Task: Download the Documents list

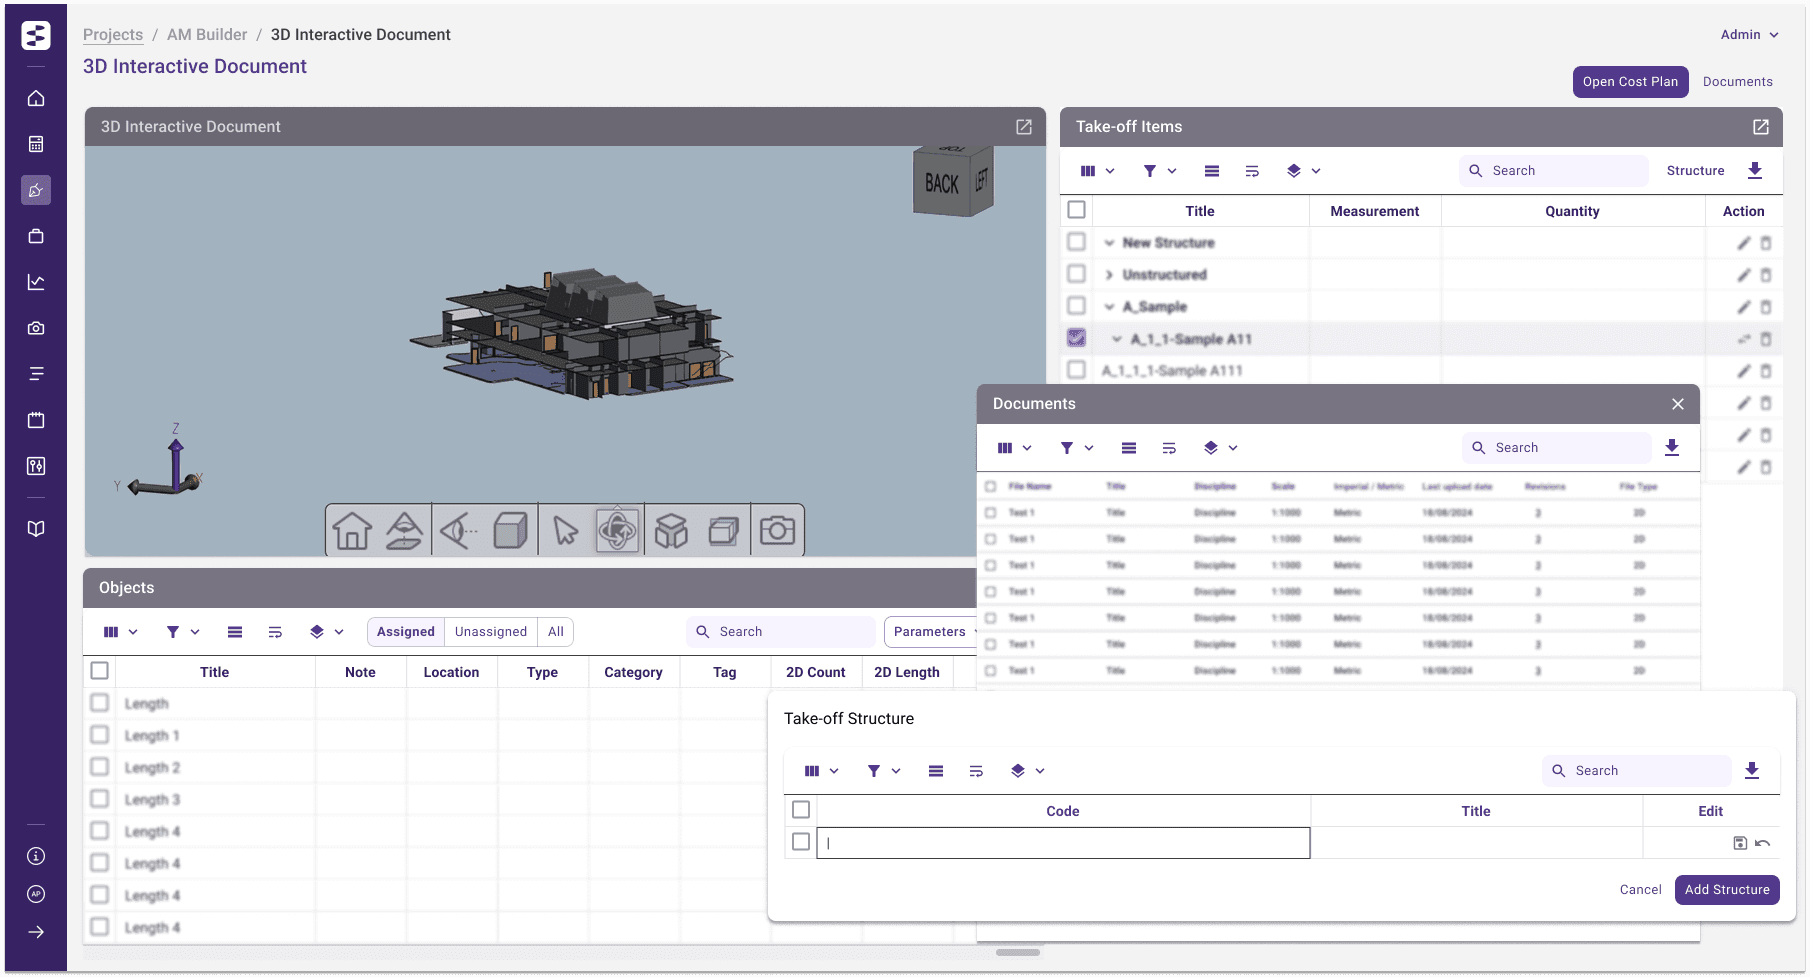Action: [x=1672, y=448]
